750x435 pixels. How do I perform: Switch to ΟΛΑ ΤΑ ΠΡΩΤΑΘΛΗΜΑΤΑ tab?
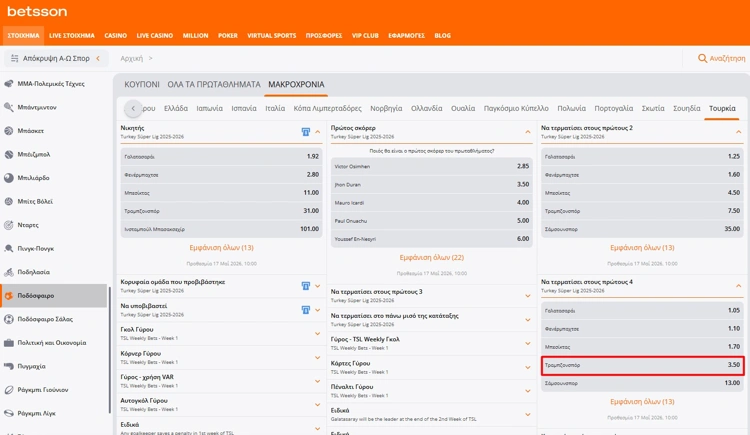pyautogui.click(x=214, y=84)
